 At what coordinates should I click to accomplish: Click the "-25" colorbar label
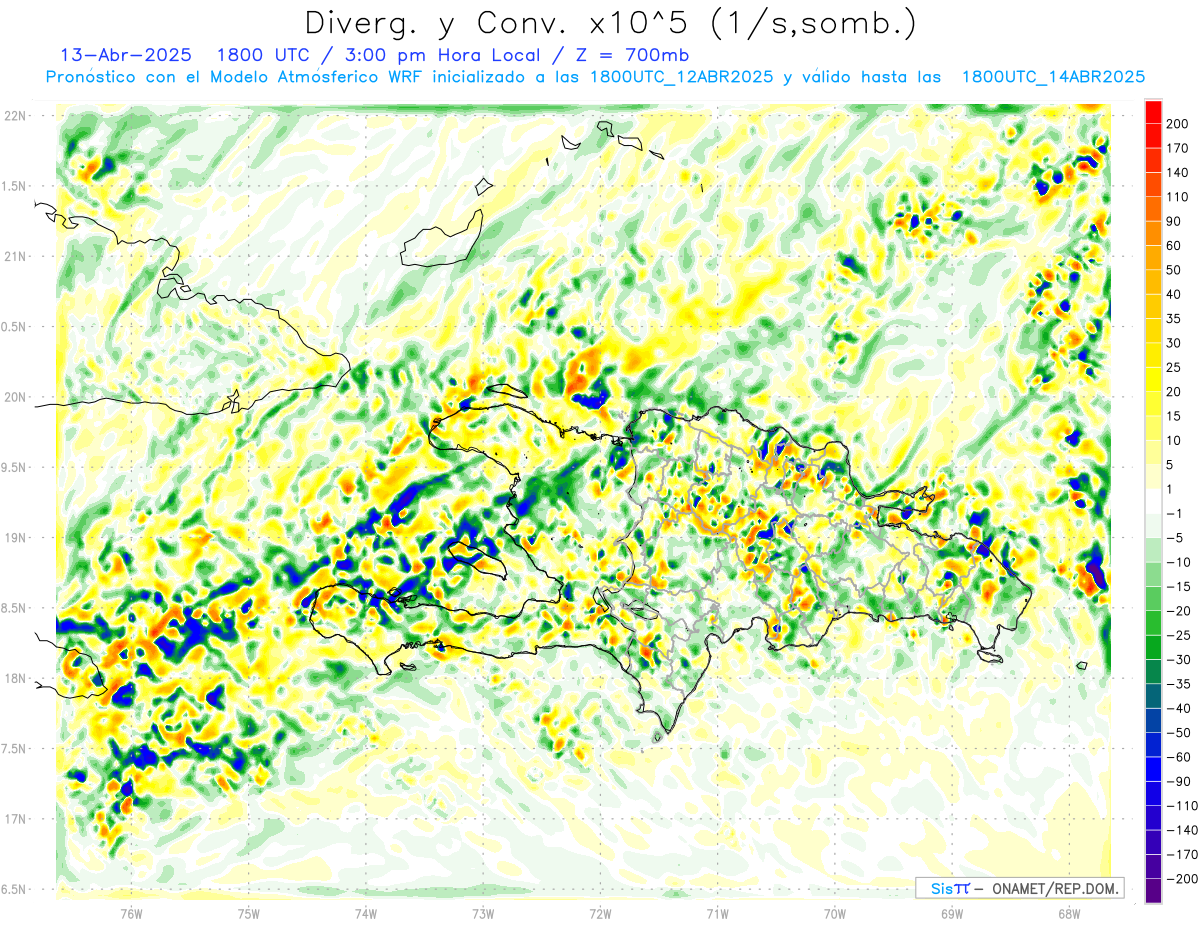tap(1177, 635)
